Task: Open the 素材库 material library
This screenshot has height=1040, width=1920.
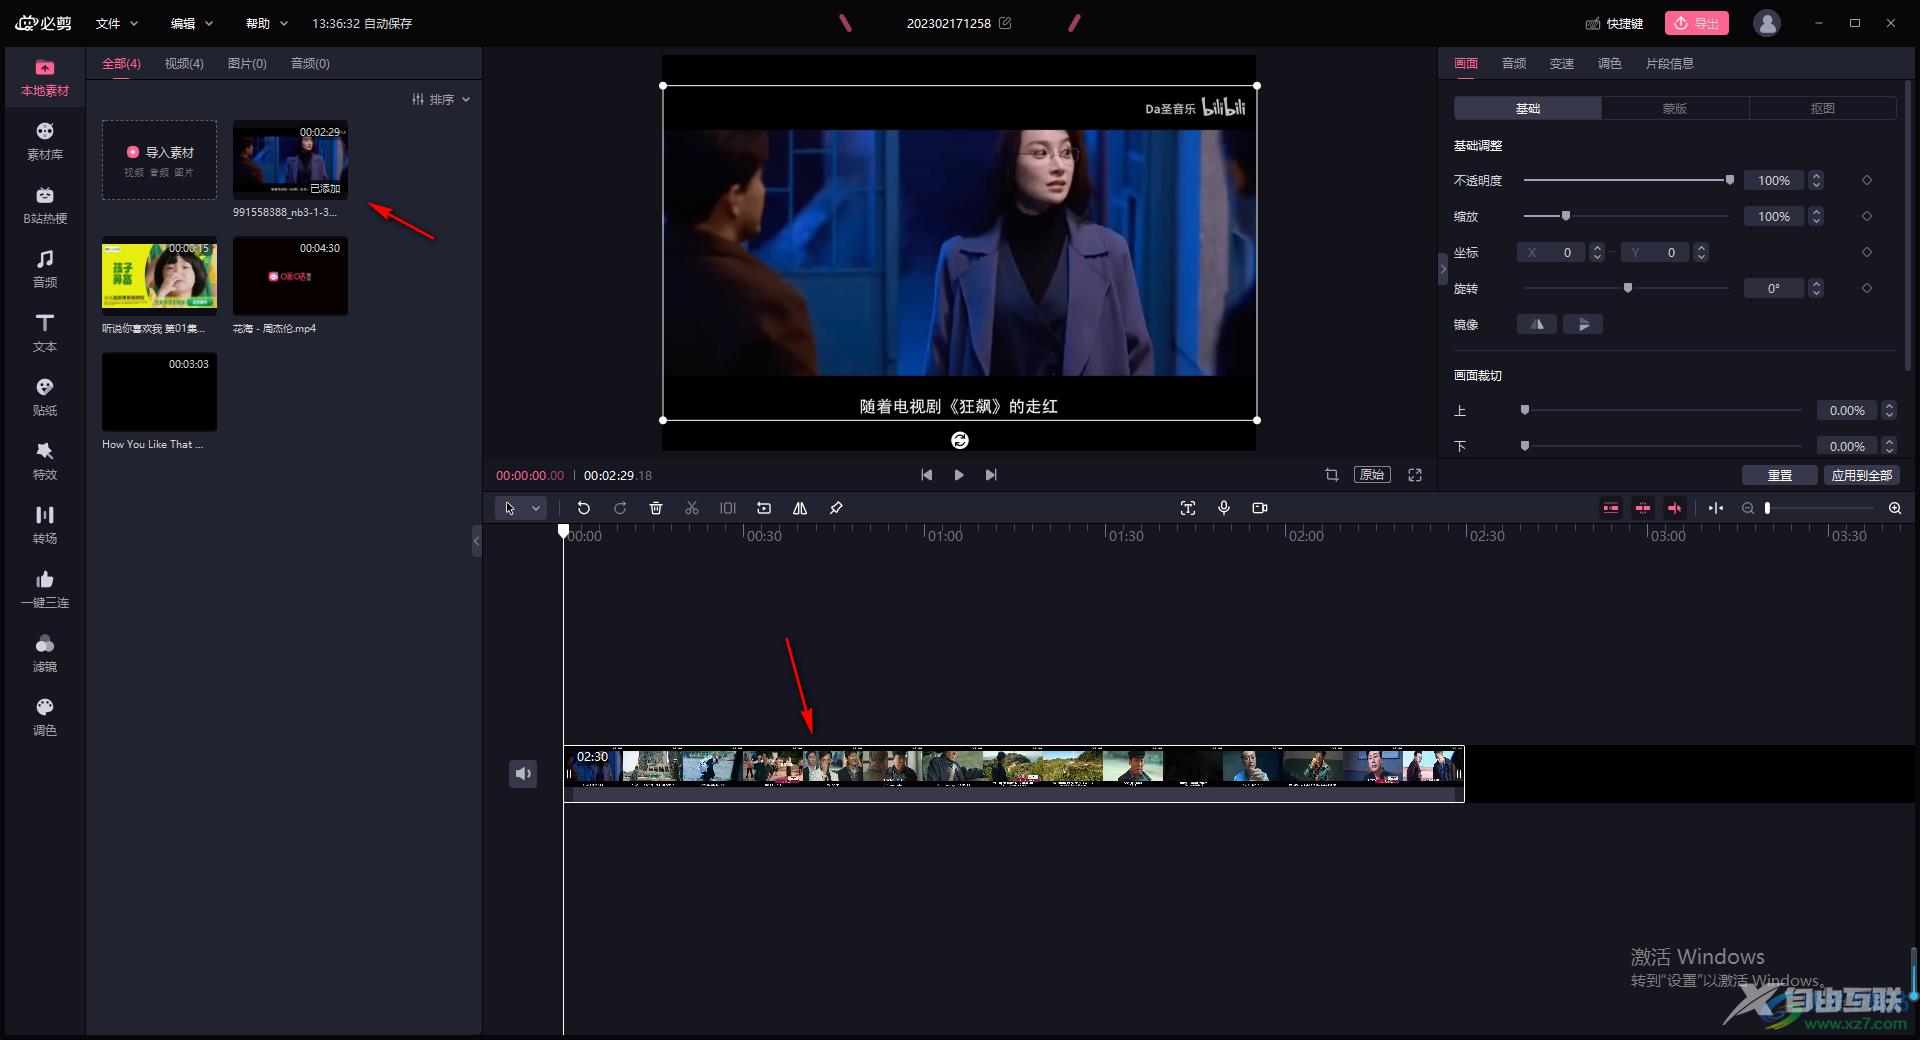Action: click(x=45, y=142)
